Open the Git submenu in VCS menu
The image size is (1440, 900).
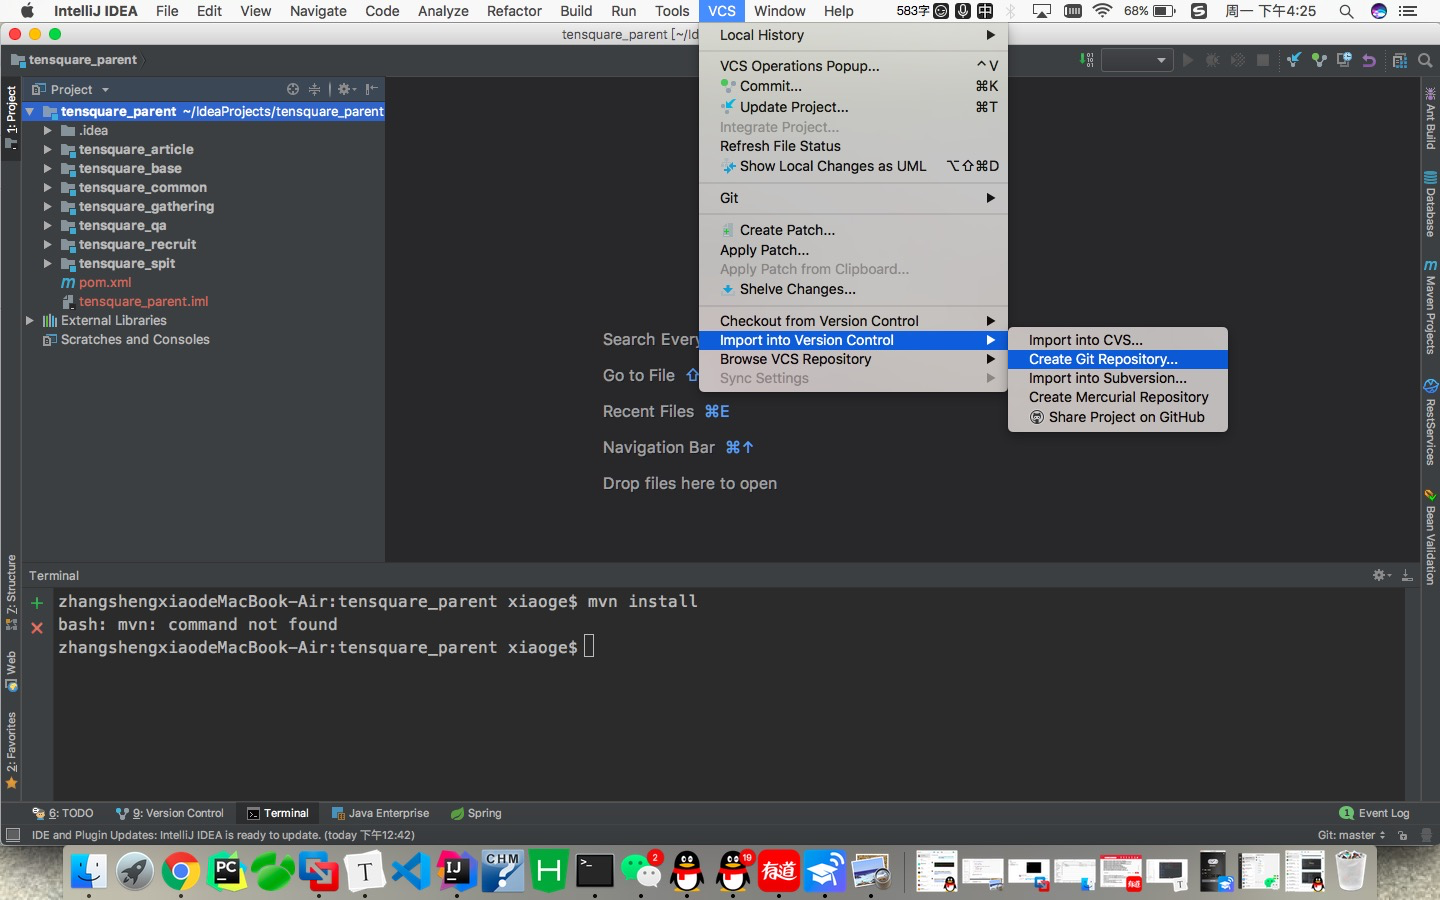pyautogui.click(x=853, y=198)
